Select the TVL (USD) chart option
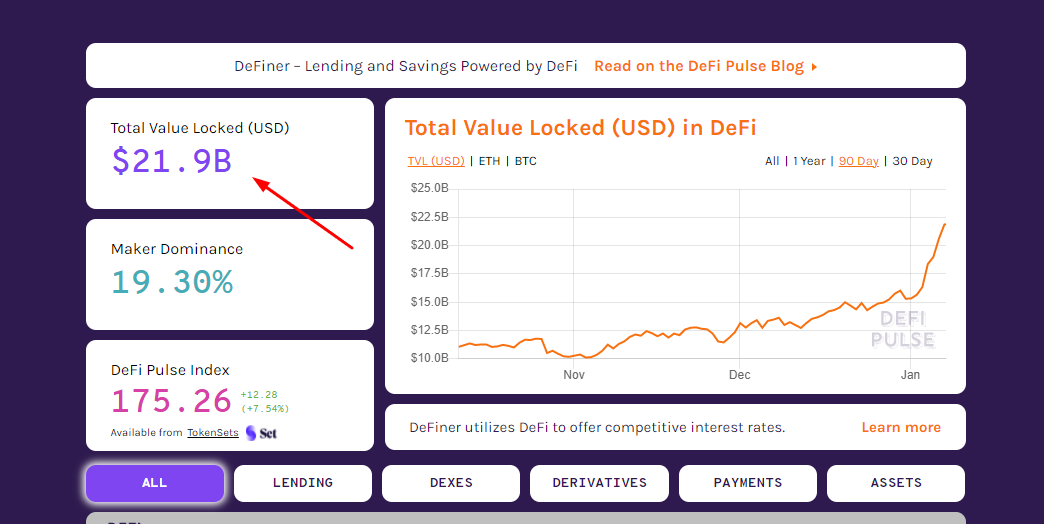The height and width of the screenshot is (524, 1044). click(436, 161)
